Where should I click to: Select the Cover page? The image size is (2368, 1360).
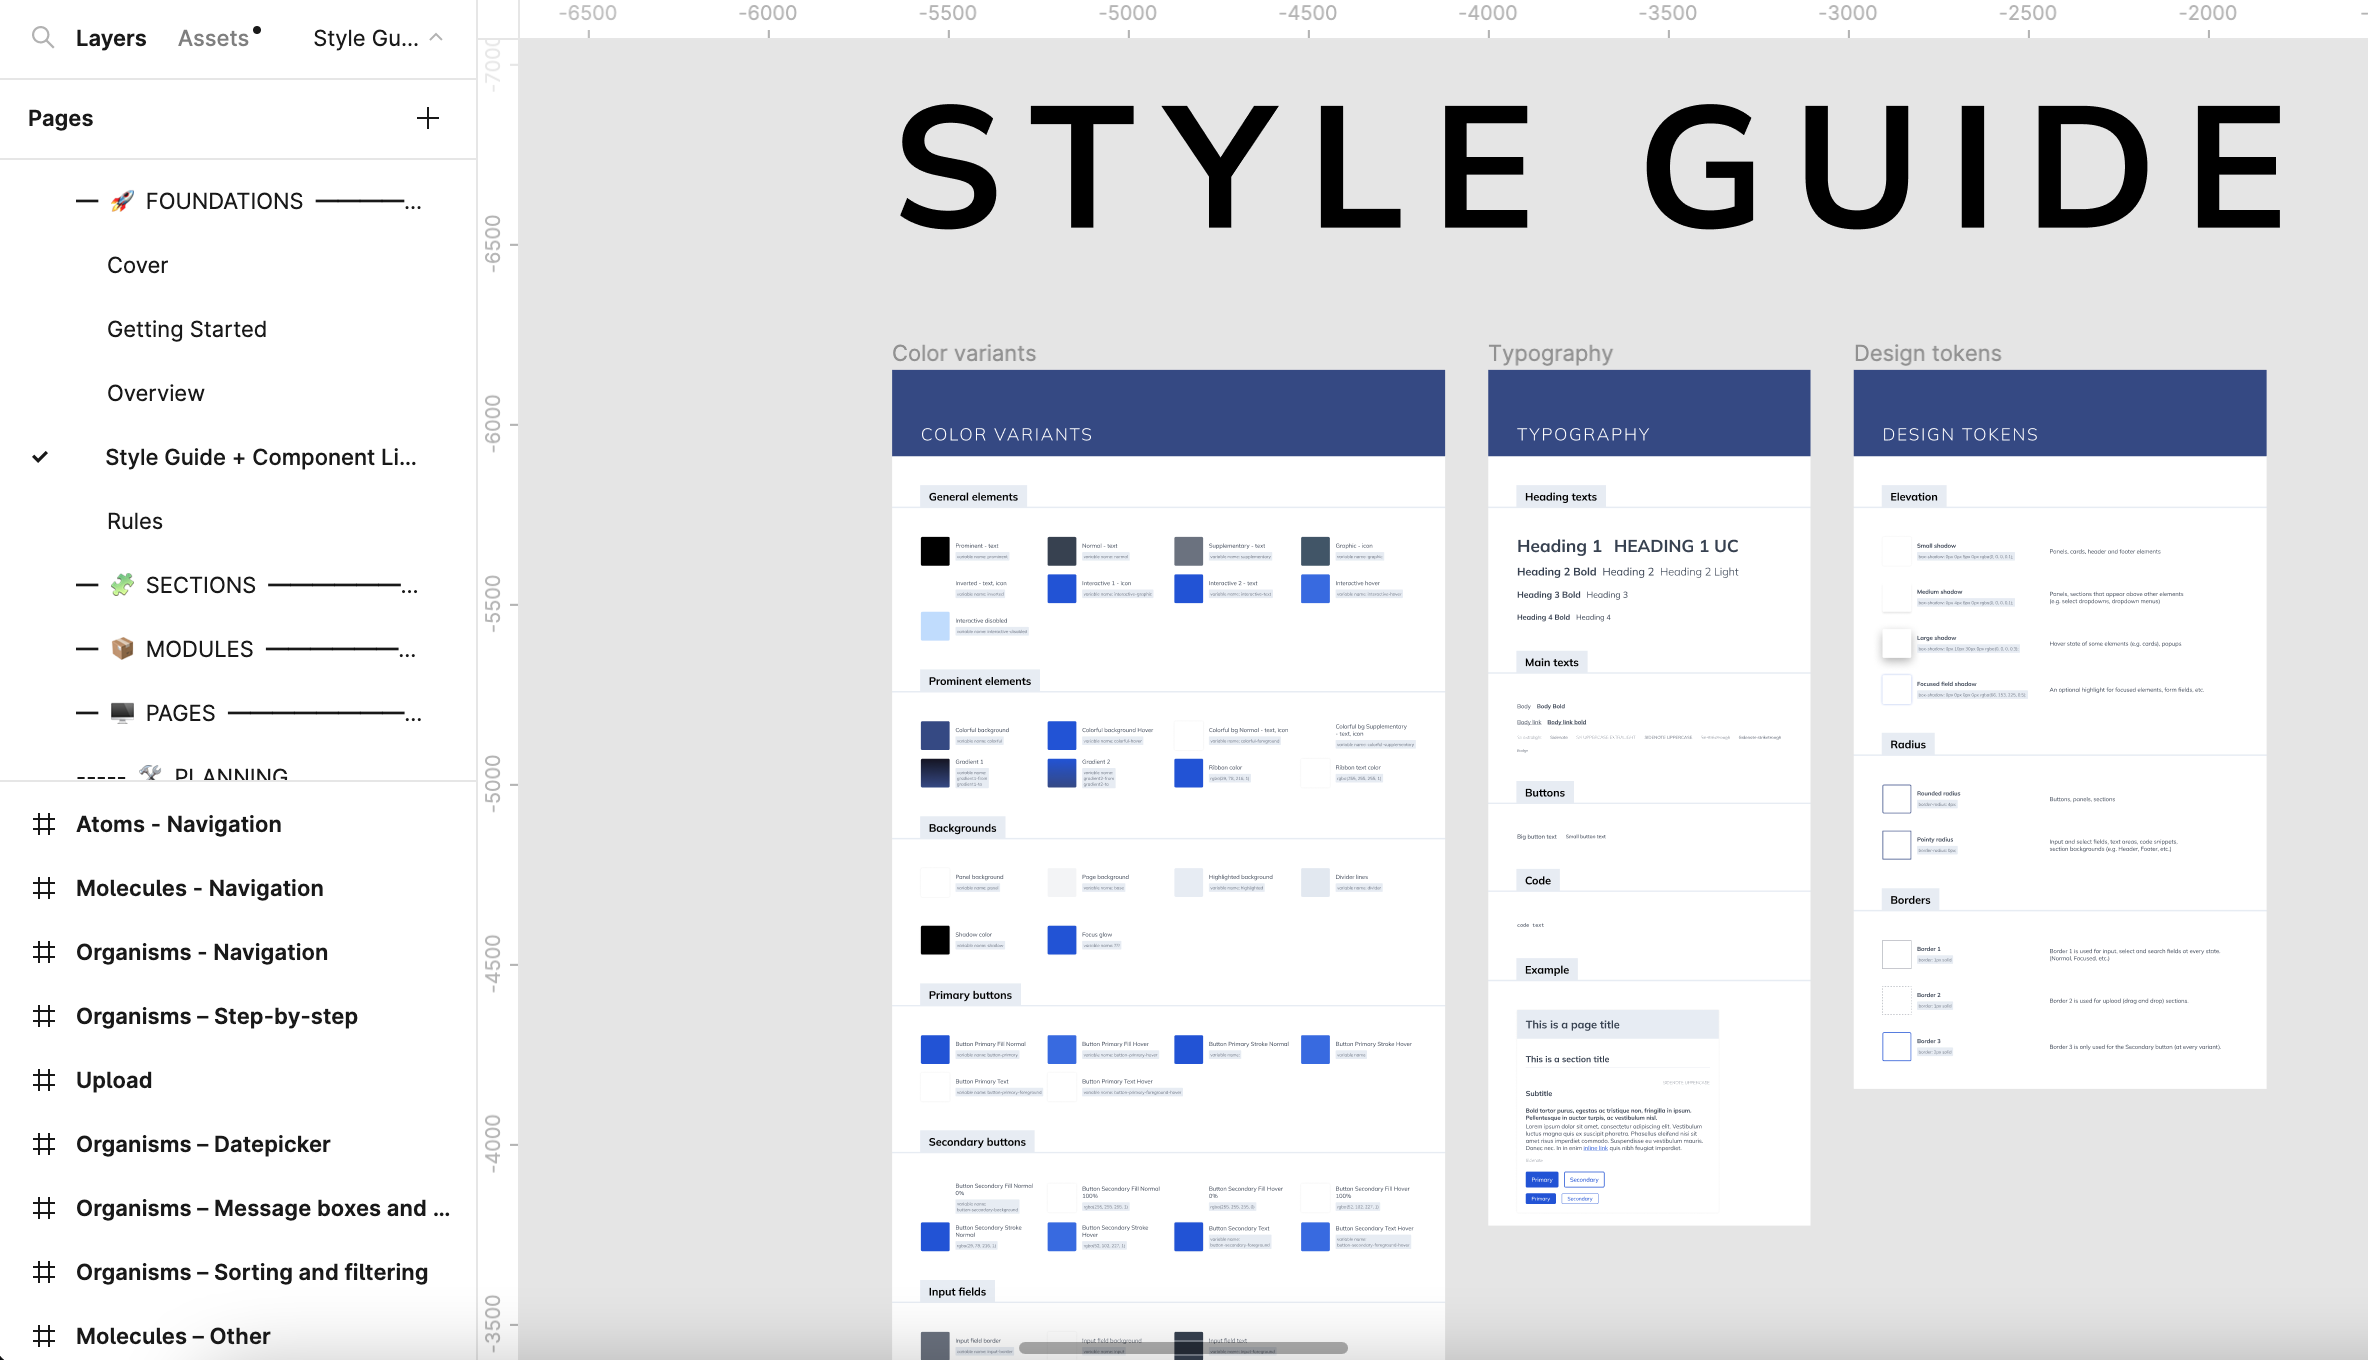click(137, 264)
